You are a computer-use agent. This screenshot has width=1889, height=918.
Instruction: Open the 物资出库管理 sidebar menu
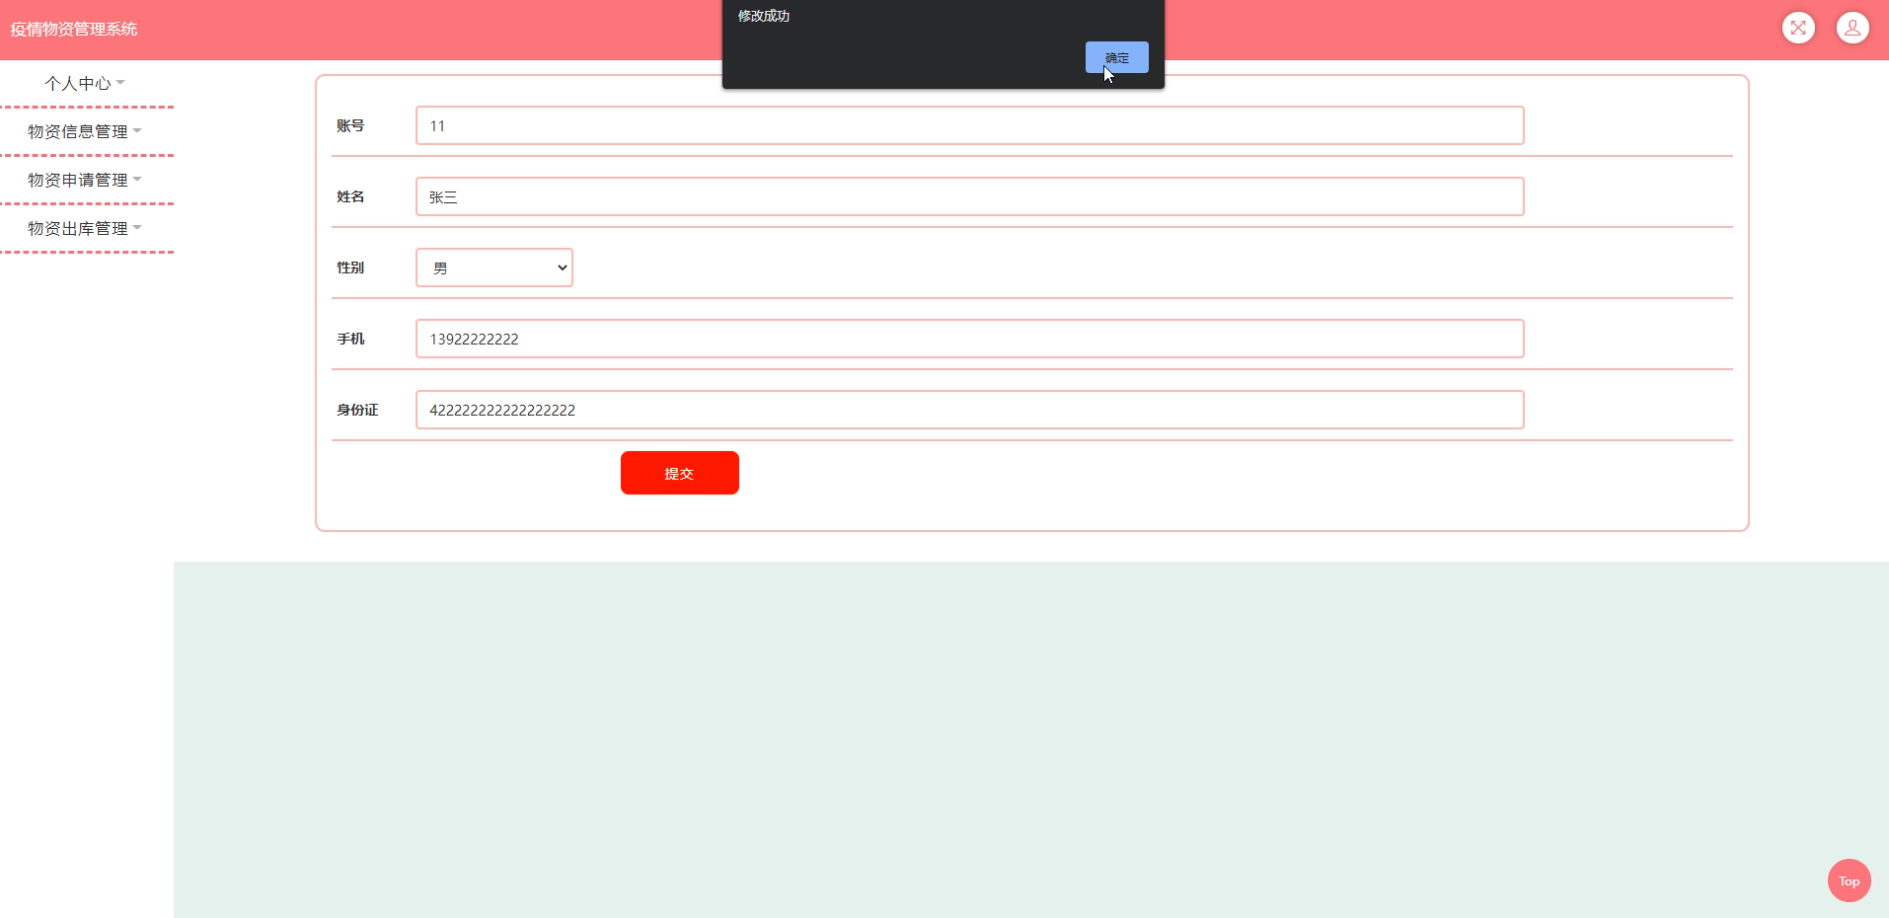(x=85, y=228)
